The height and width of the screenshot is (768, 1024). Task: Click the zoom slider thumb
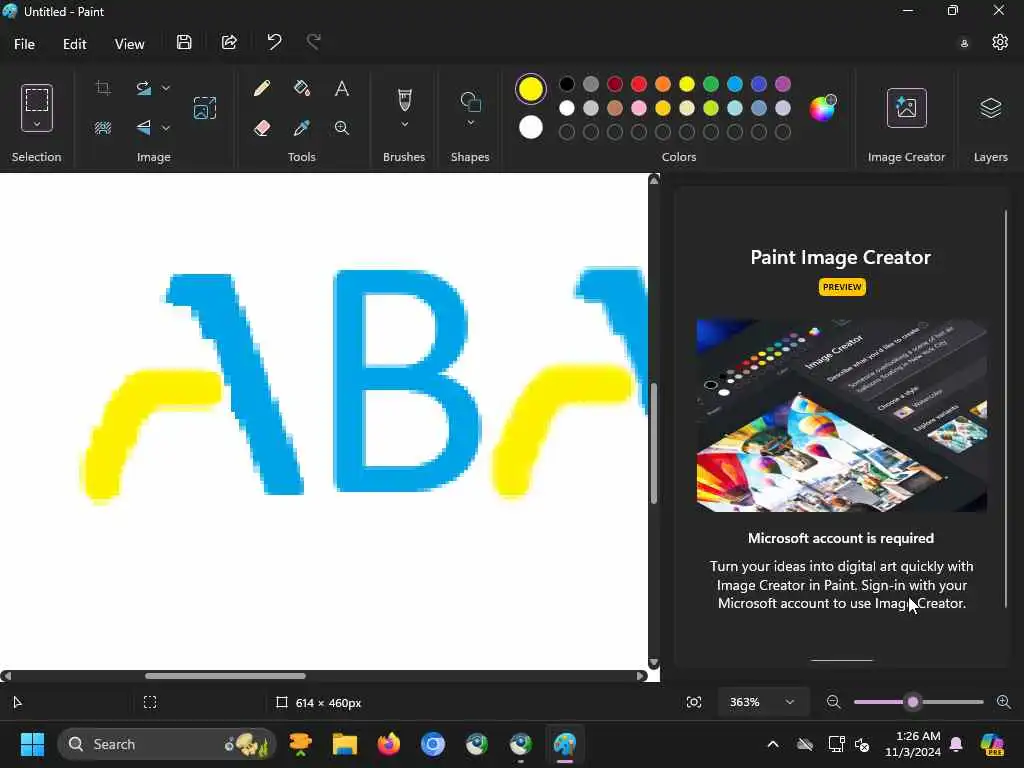(x=913, y=702)
